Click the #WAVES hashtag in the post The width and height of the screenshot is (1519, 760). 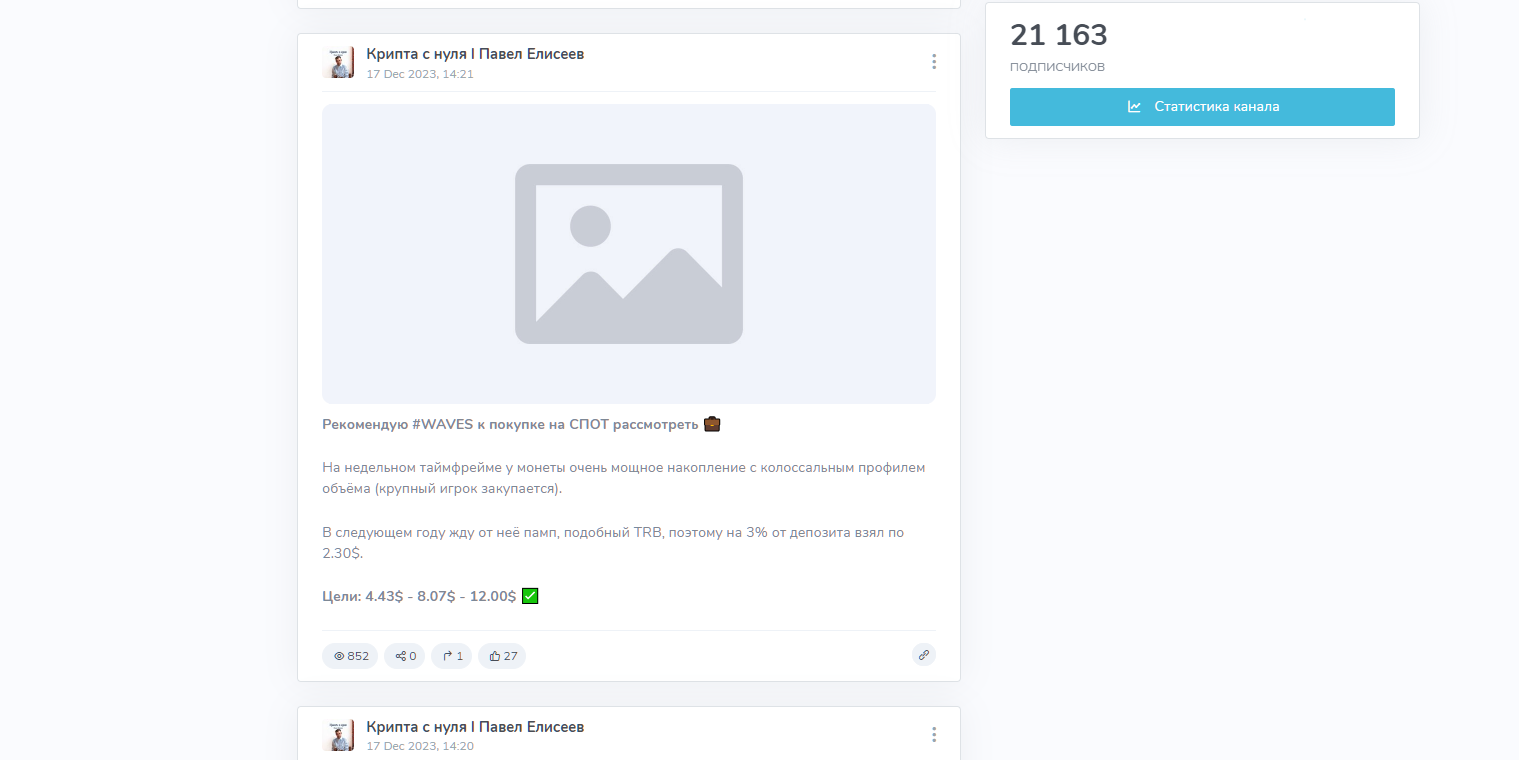tap(442, 424)
